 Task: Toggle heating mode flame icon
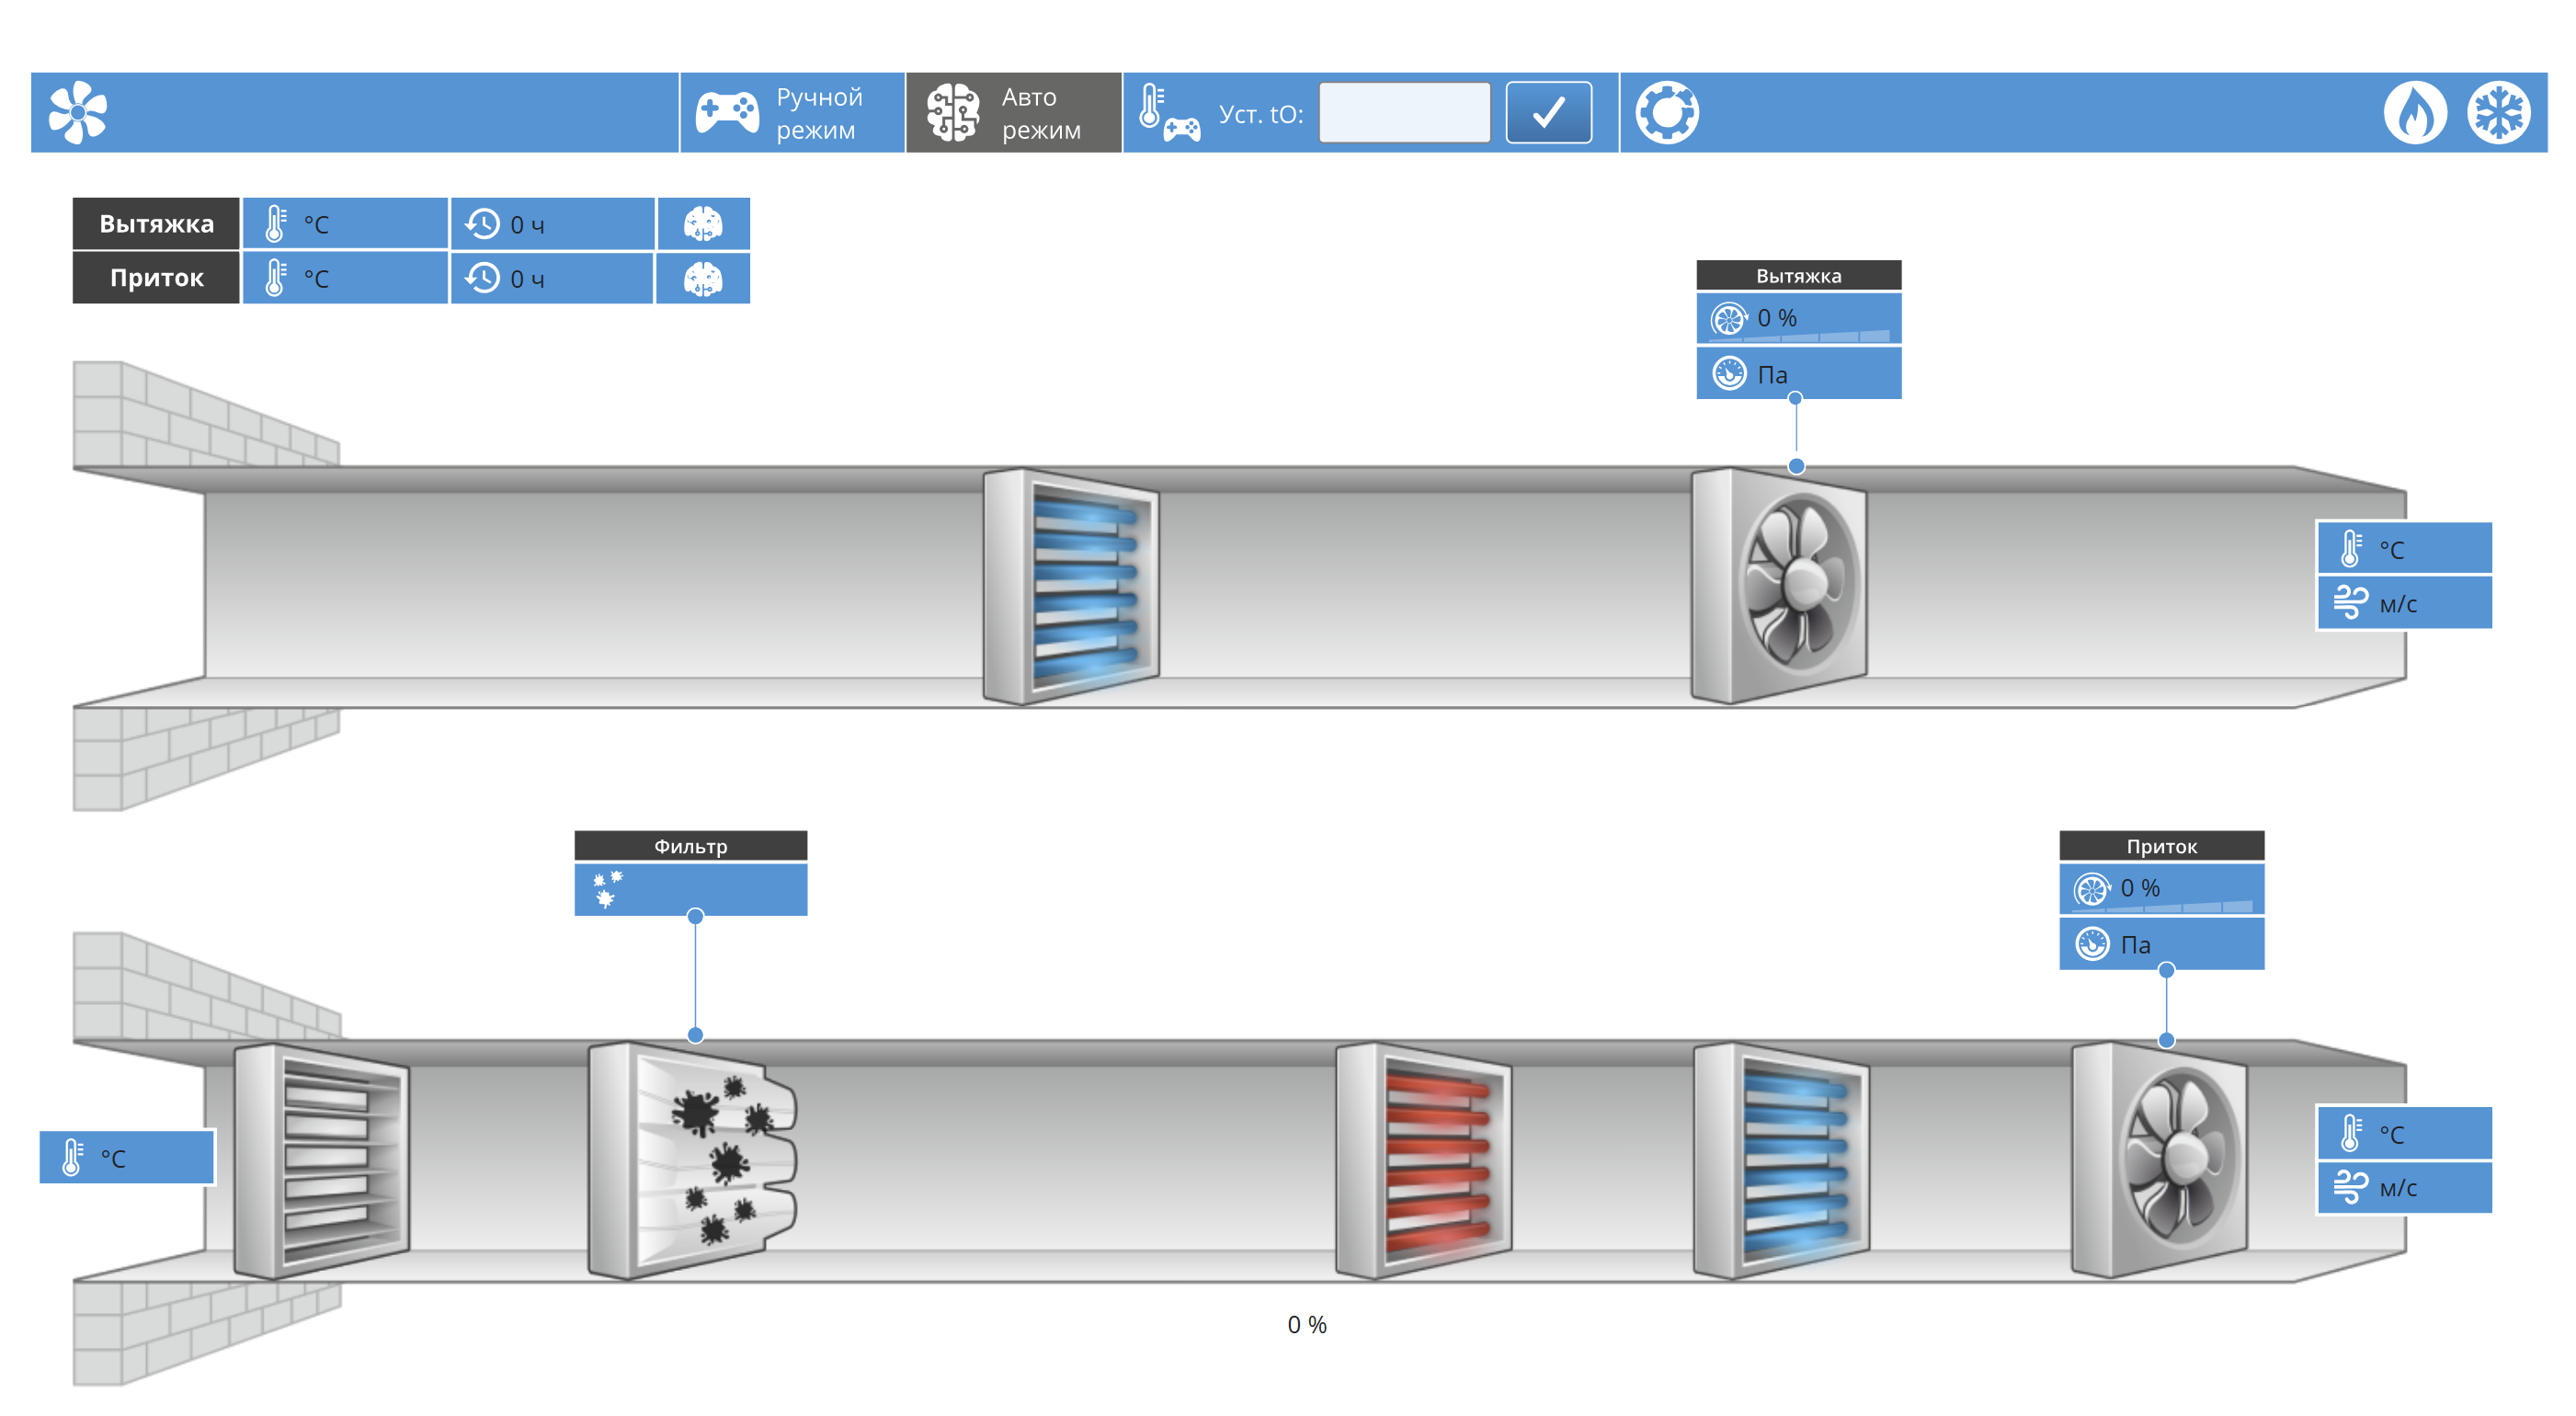tap(2415, 113)
